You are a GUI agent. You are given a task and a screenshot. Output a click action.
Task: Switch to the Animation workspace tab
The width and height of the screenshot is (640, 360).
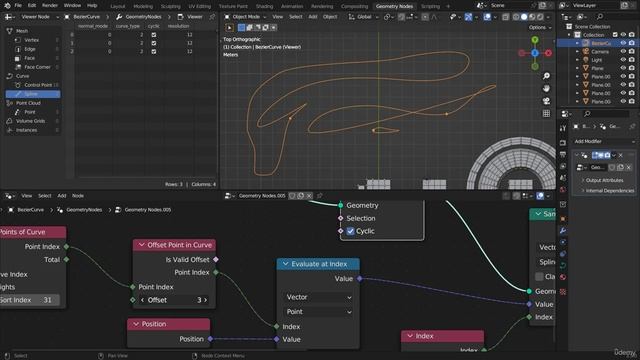click(x=292, y=6)
